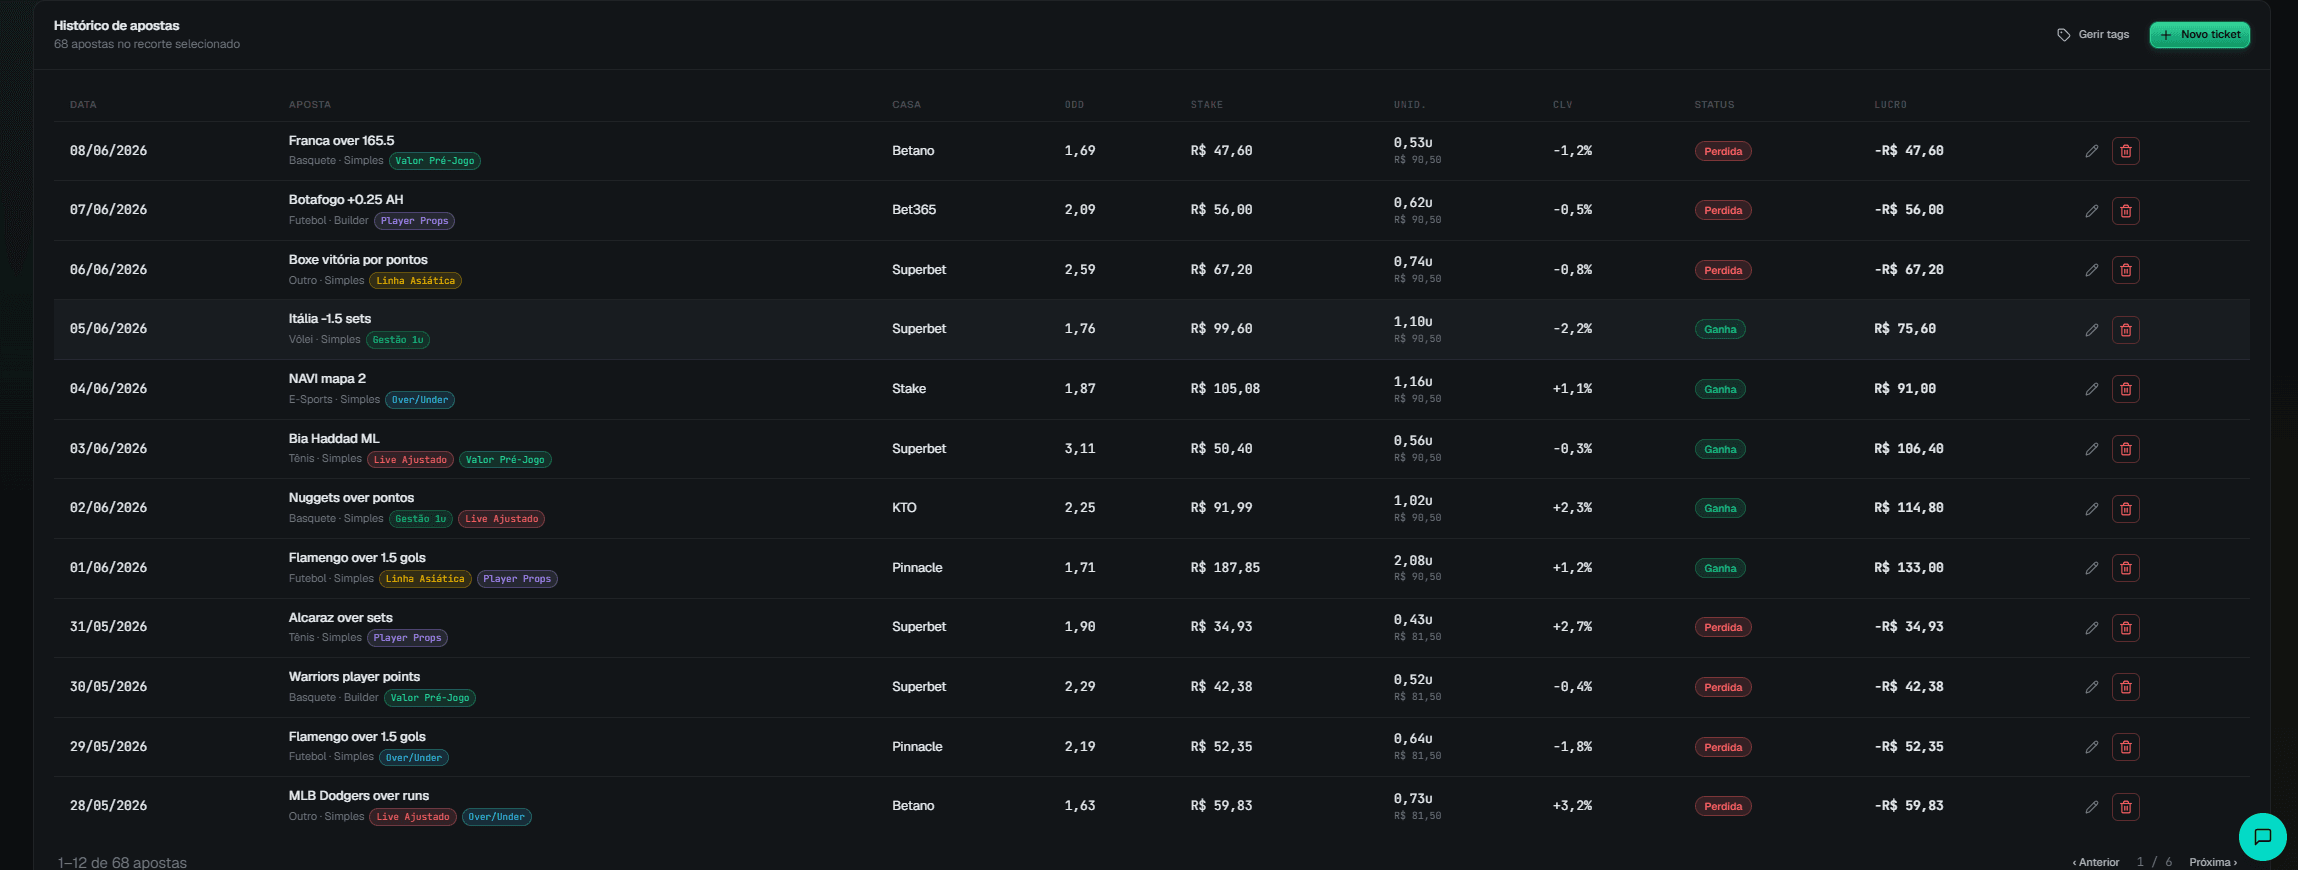Select CLV value +3,2%
The image size is (2298, 870).
tap(1572, 806)
